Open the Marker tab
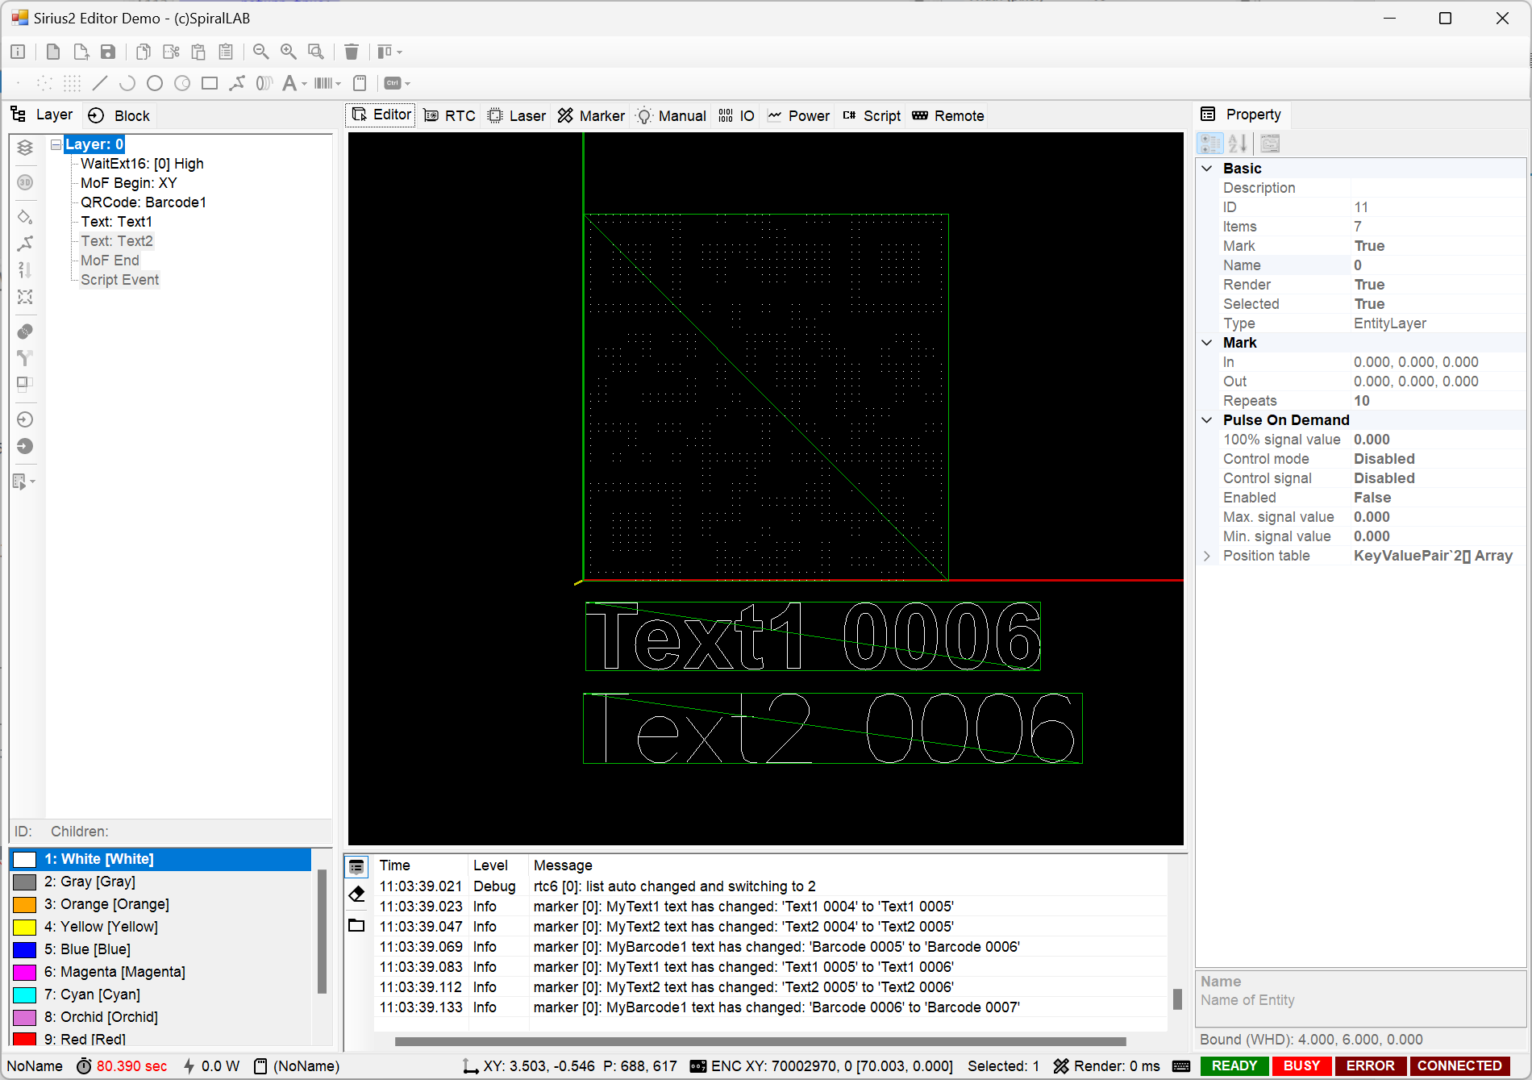 tap(591, 116)
